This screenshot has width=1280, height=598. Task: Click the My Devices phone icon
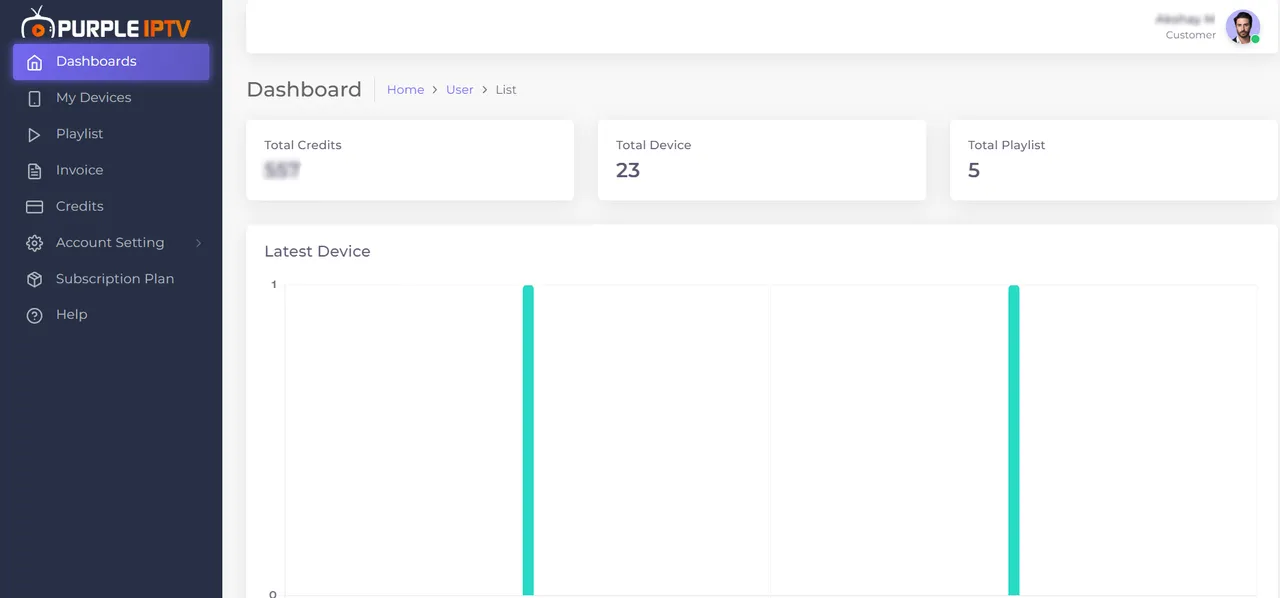pyautogui.click(x=35, y=98)
